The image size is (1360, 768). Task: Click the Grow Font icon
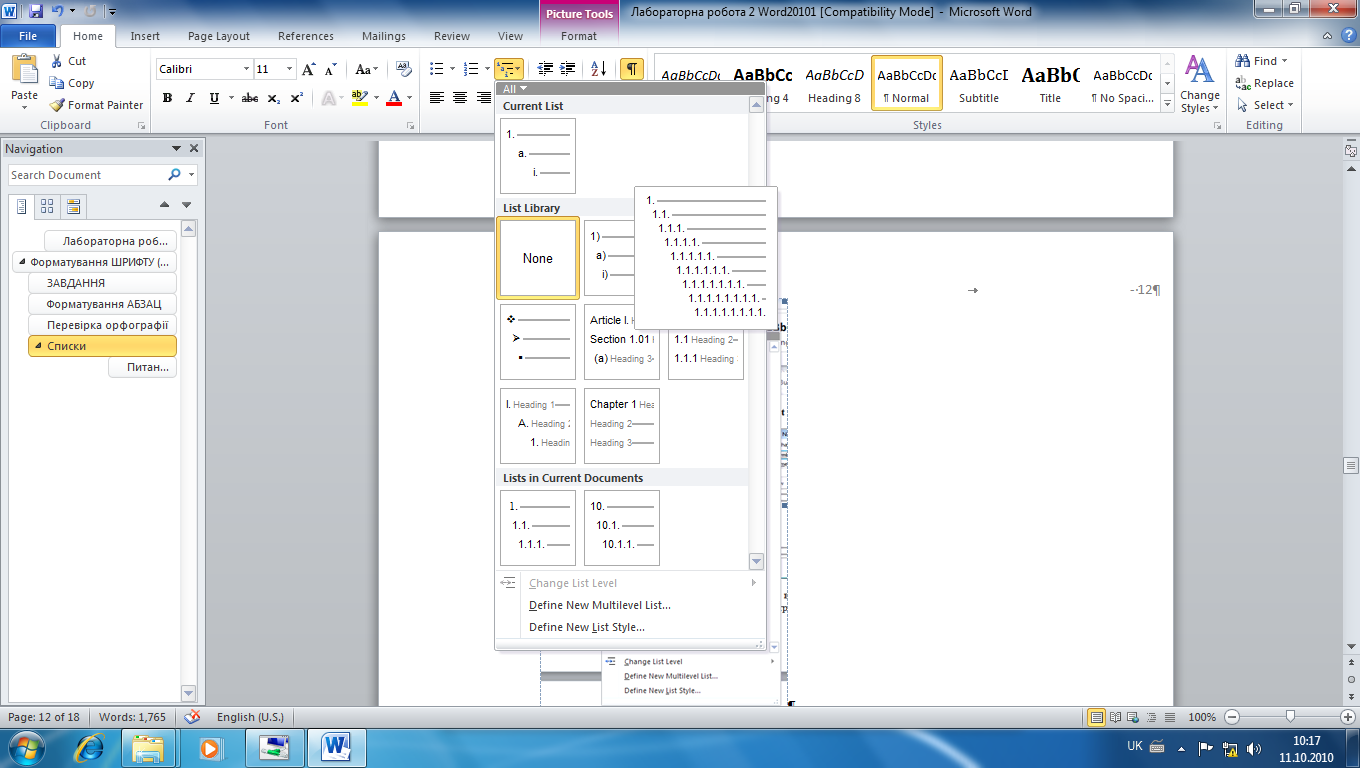tap(309, 69)
